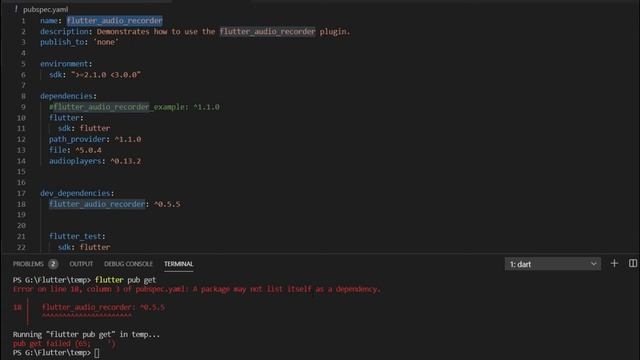Click the 'Running "flutter pub get" in temp...' line

pyautogui.click(x=86, y=334)
